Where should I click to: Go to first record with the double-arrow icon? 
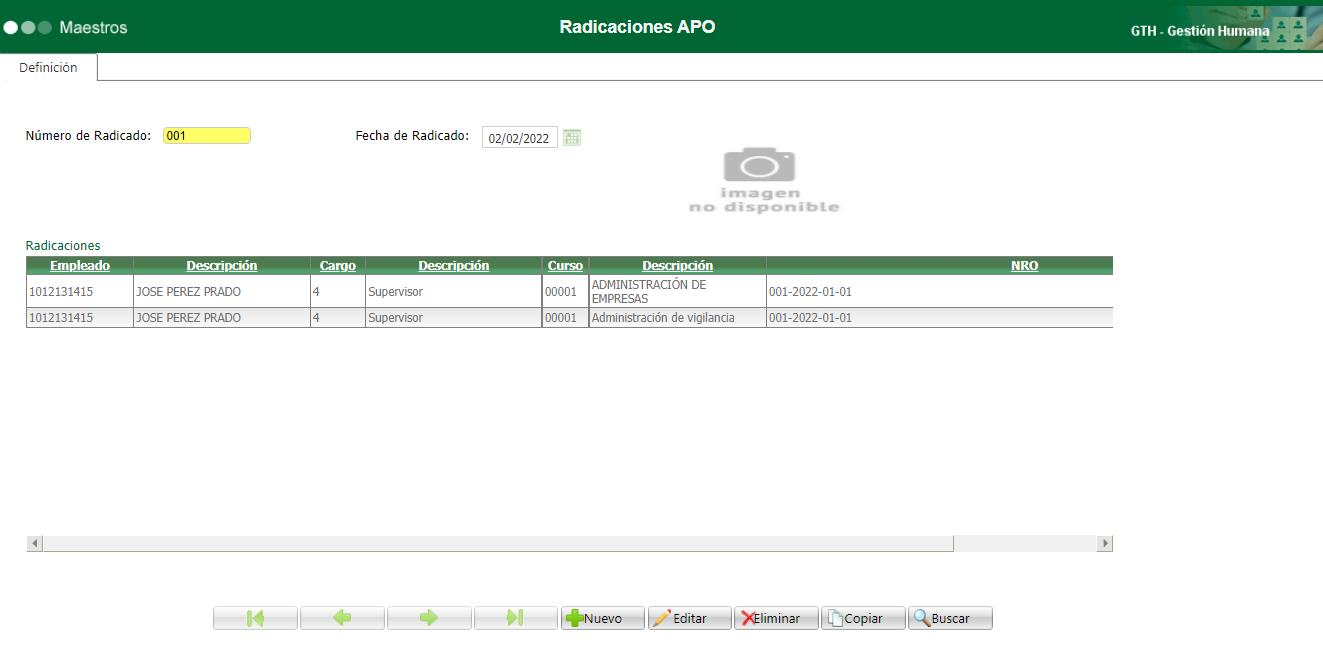tap(255, 617)
